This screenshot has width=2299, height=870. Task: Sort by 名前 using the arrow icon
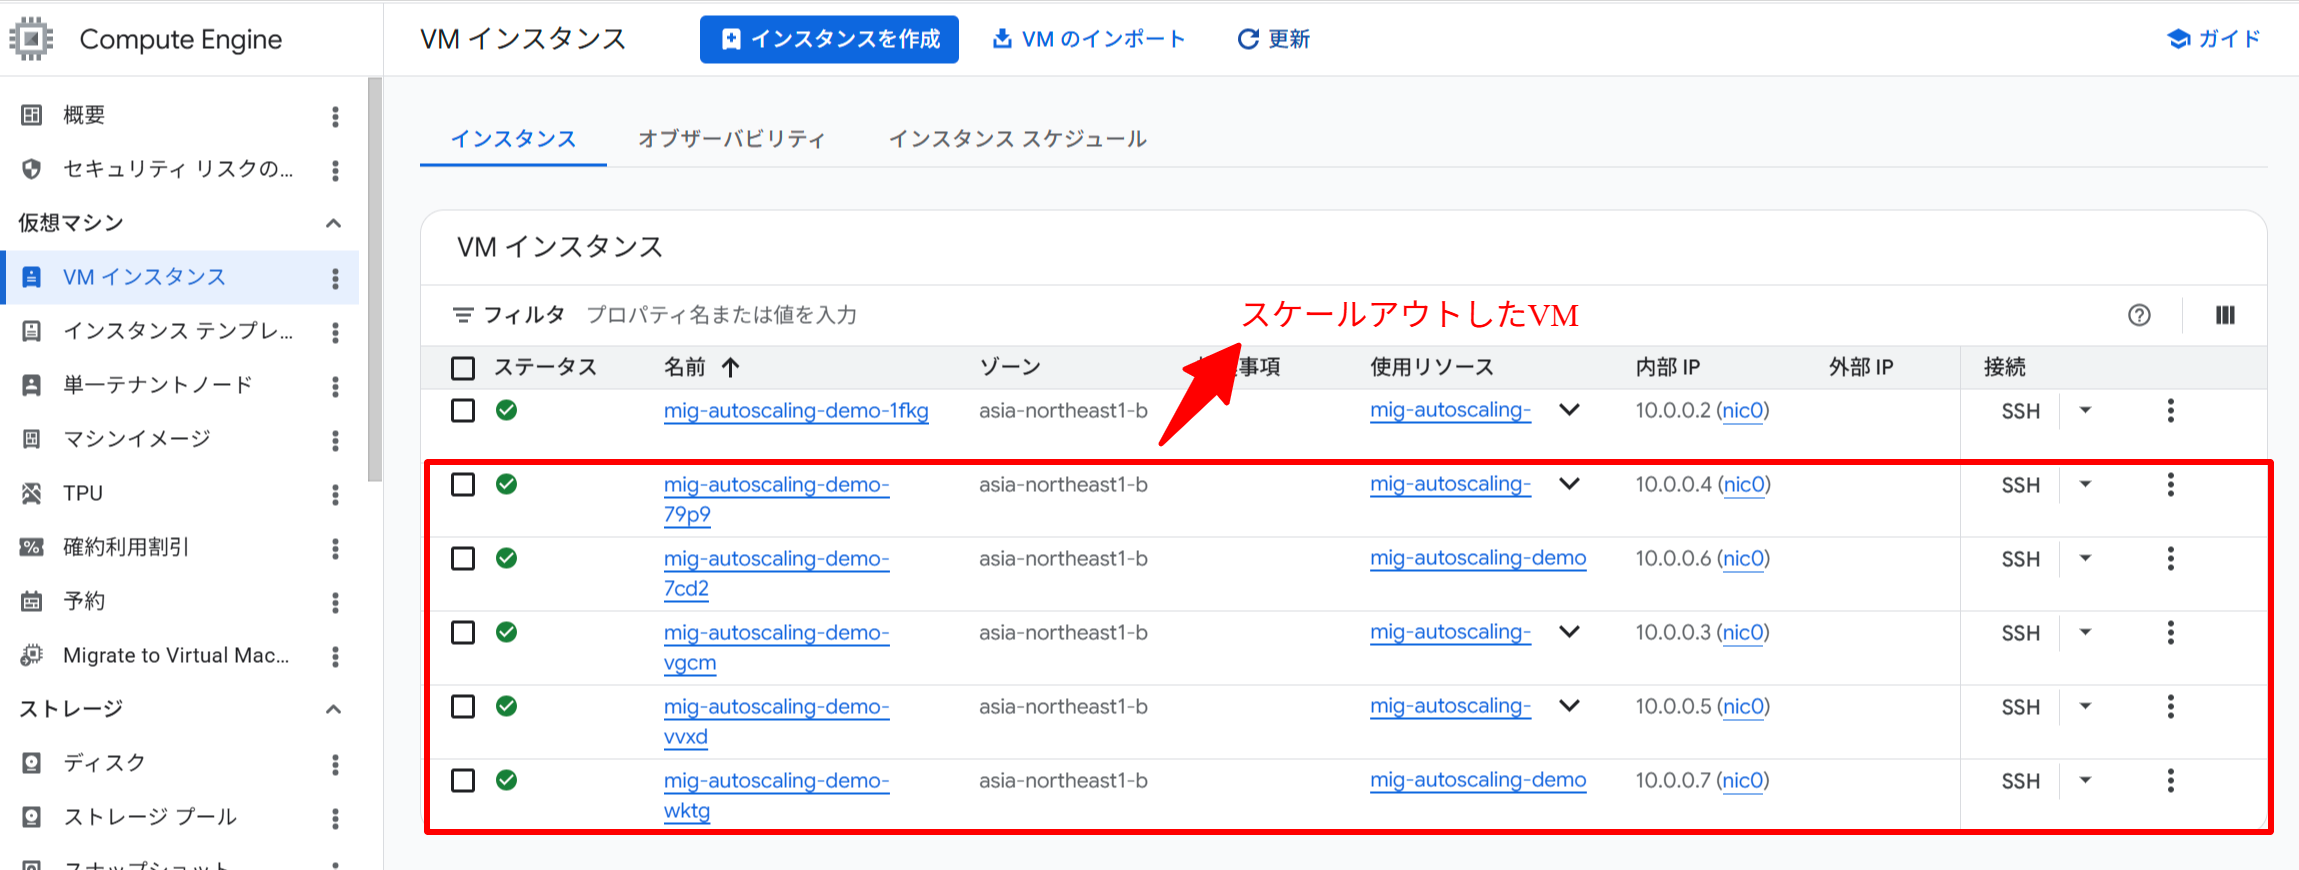731,367
